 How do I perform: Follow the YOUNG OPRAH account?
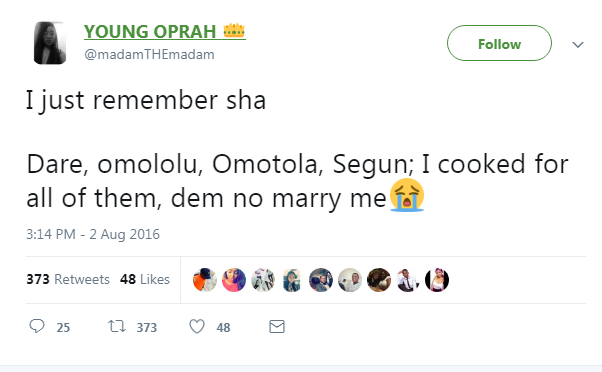pos(499,43)
